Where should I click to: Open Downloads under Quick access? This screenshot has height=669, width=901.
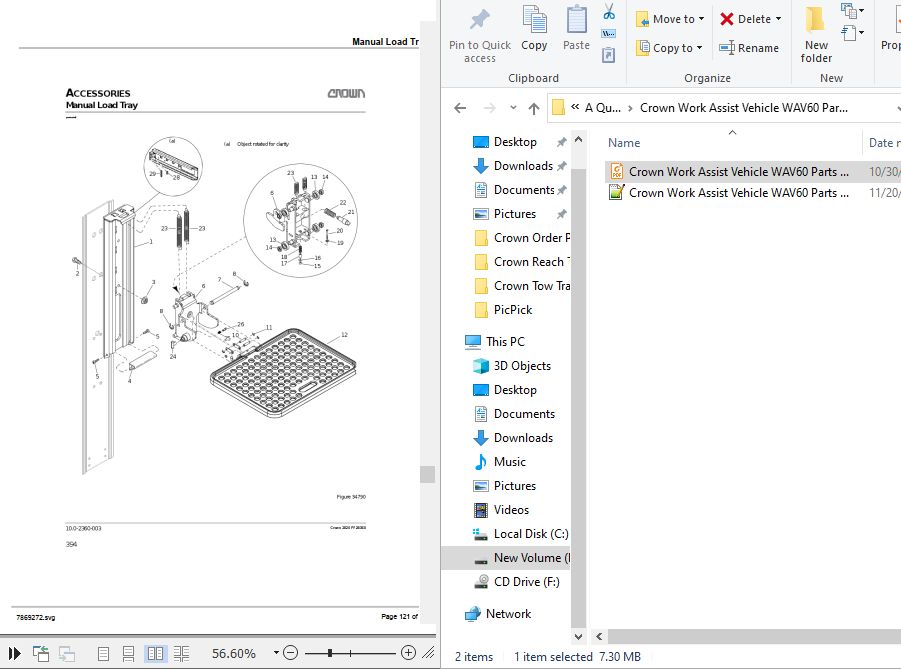click(522, 166)
